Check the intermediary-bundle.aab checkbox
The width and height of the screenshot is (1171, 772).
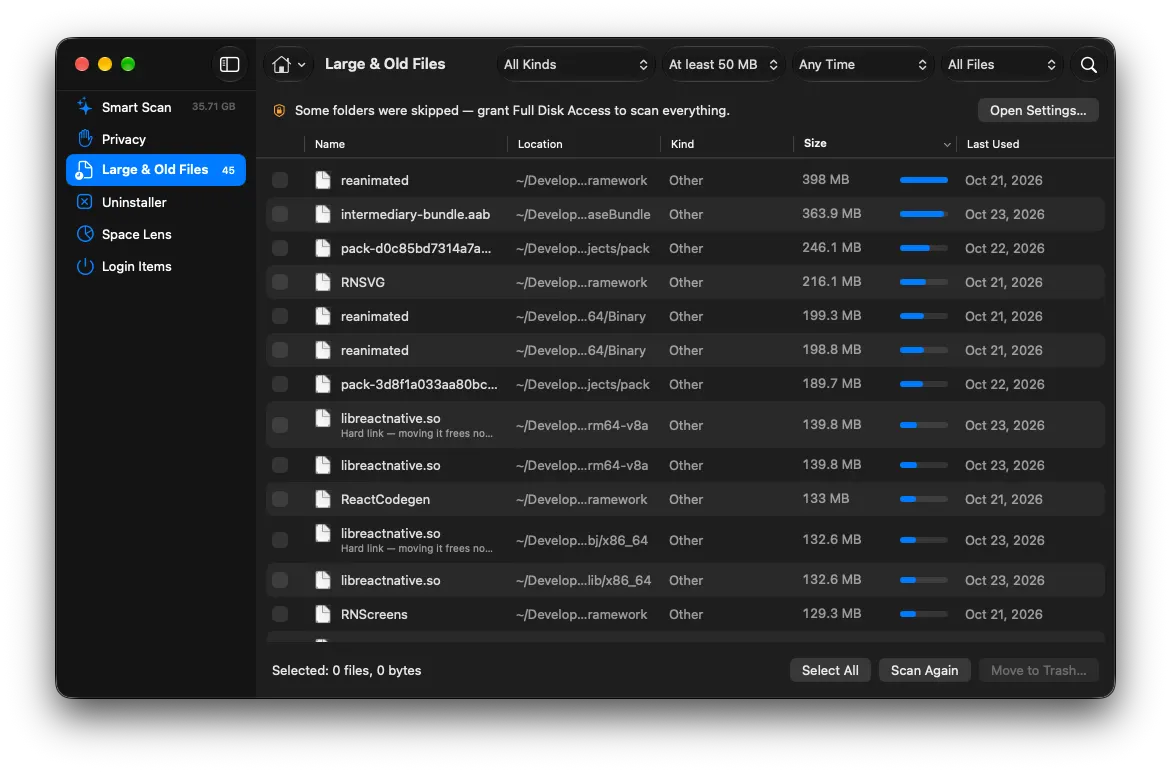coord(280,214)
